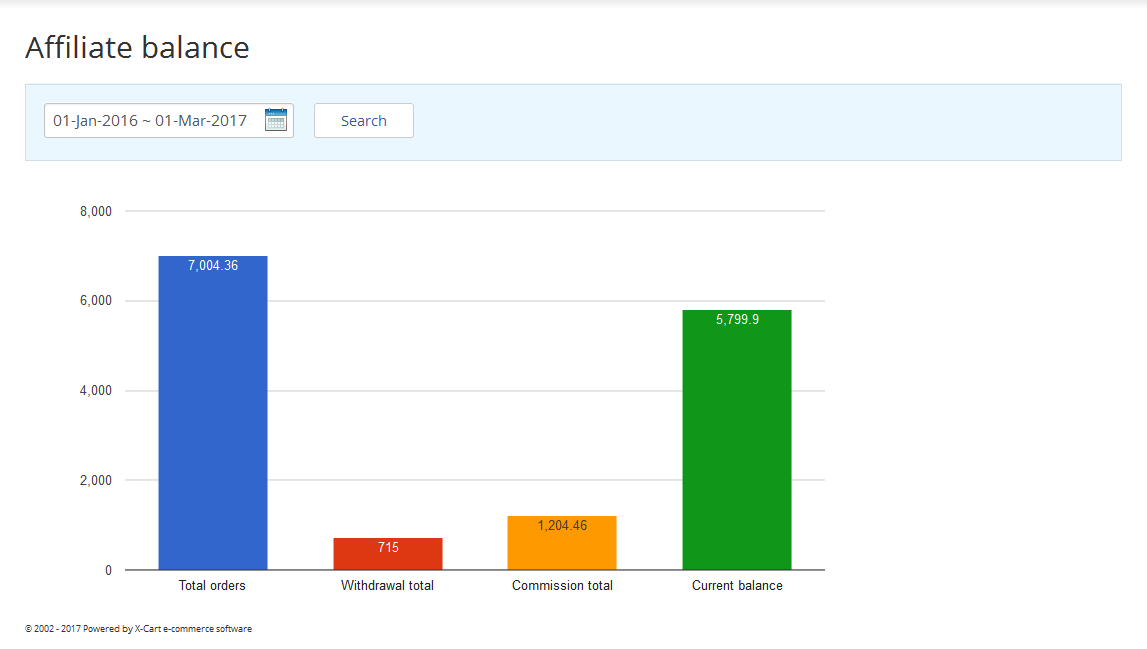
Task: Click the 5,799.9 value label
Action: tap(737, 320)
